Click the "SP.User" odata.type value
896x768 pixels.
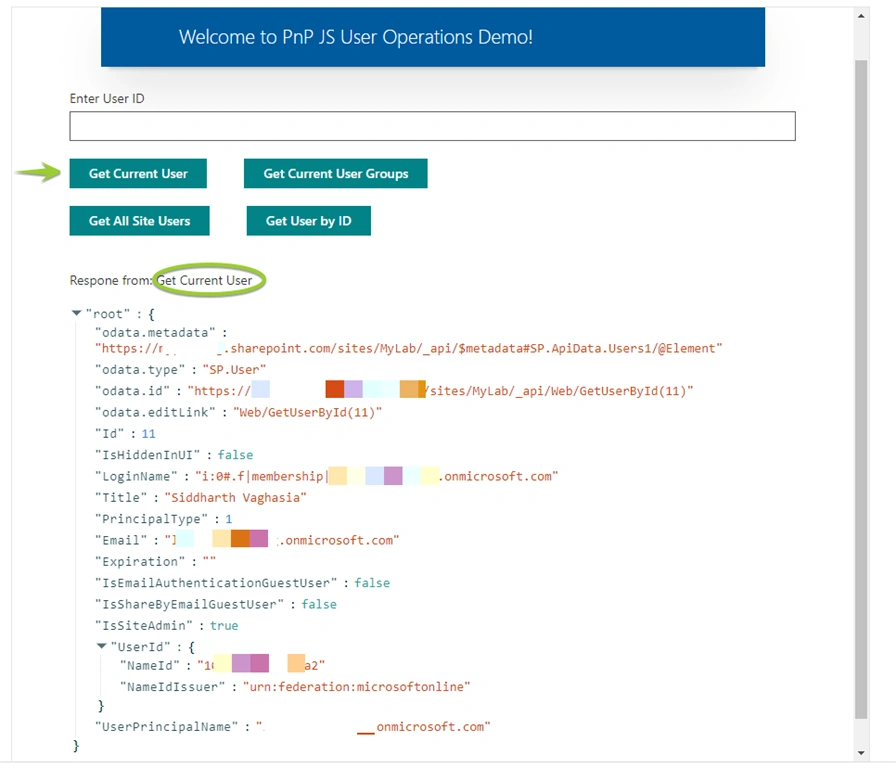click(x=234, y=370)
